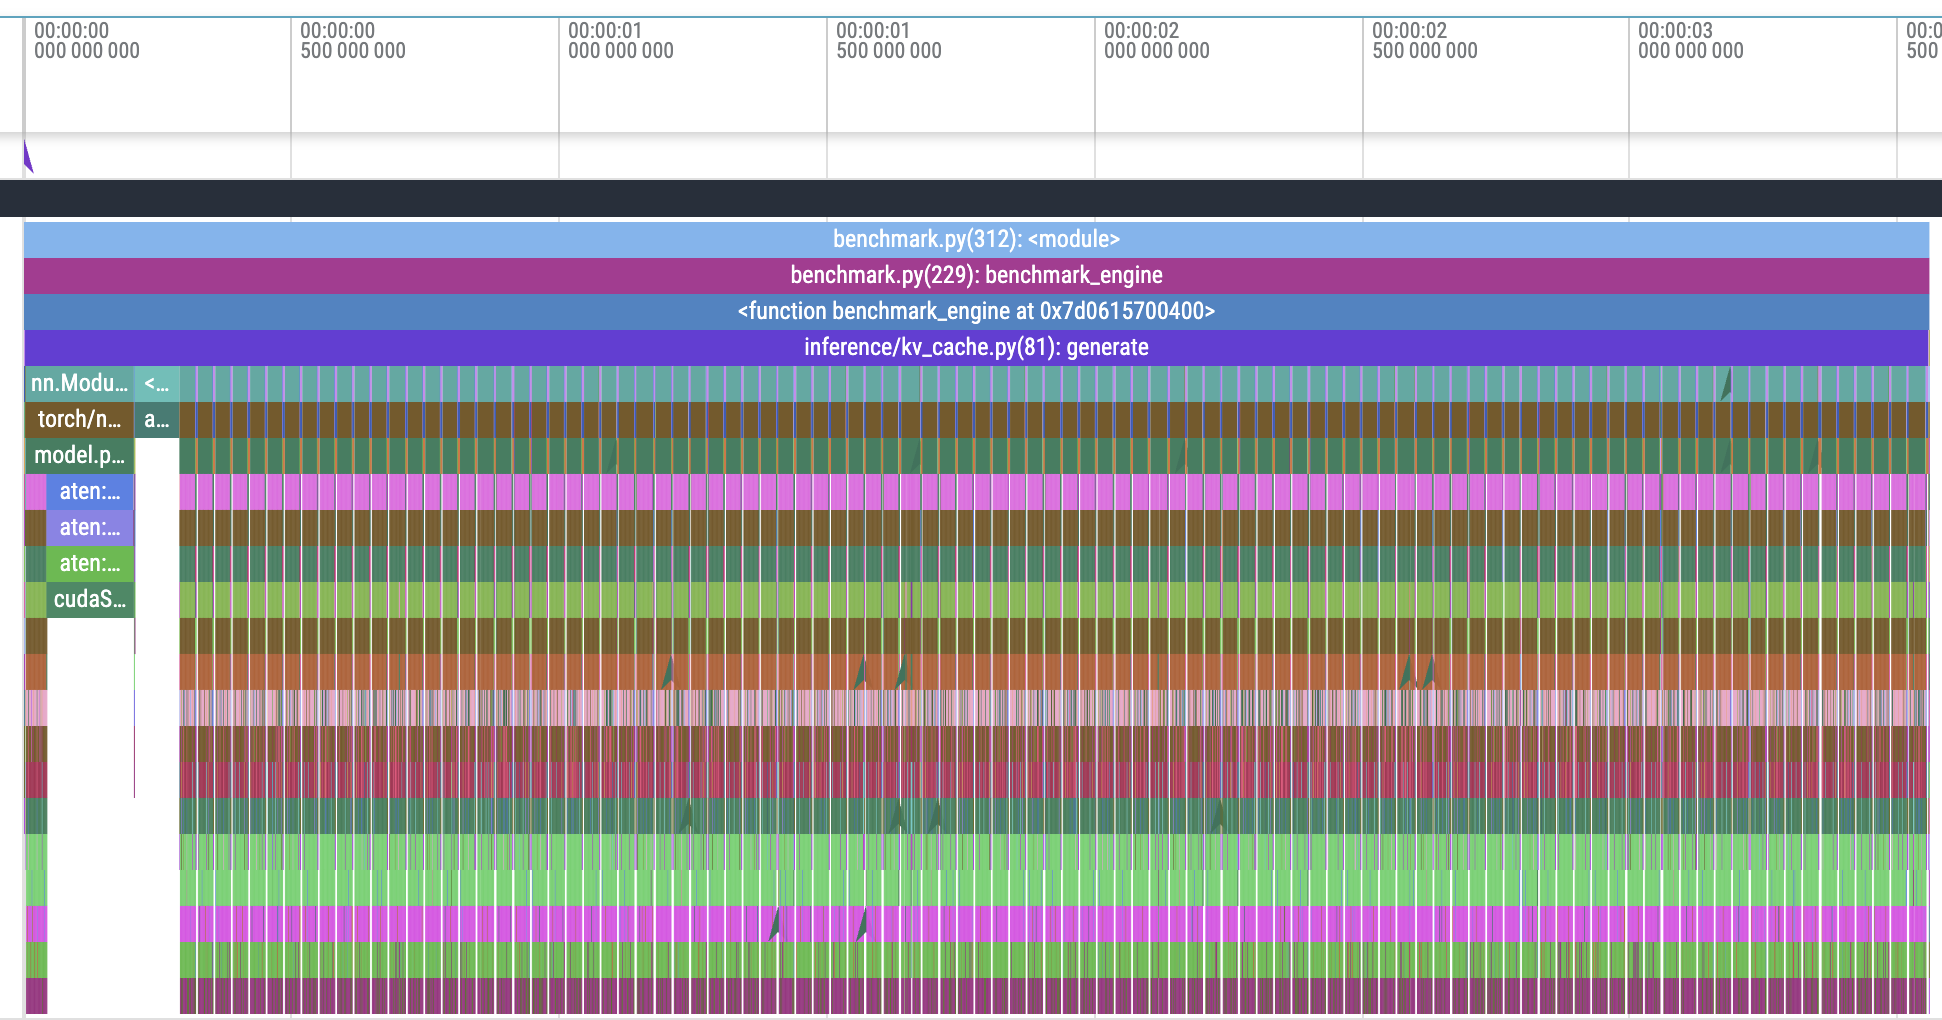The image size is (1942, 1020).
Task: Click the purple aten:… slice
Action: tap(90, 528)
